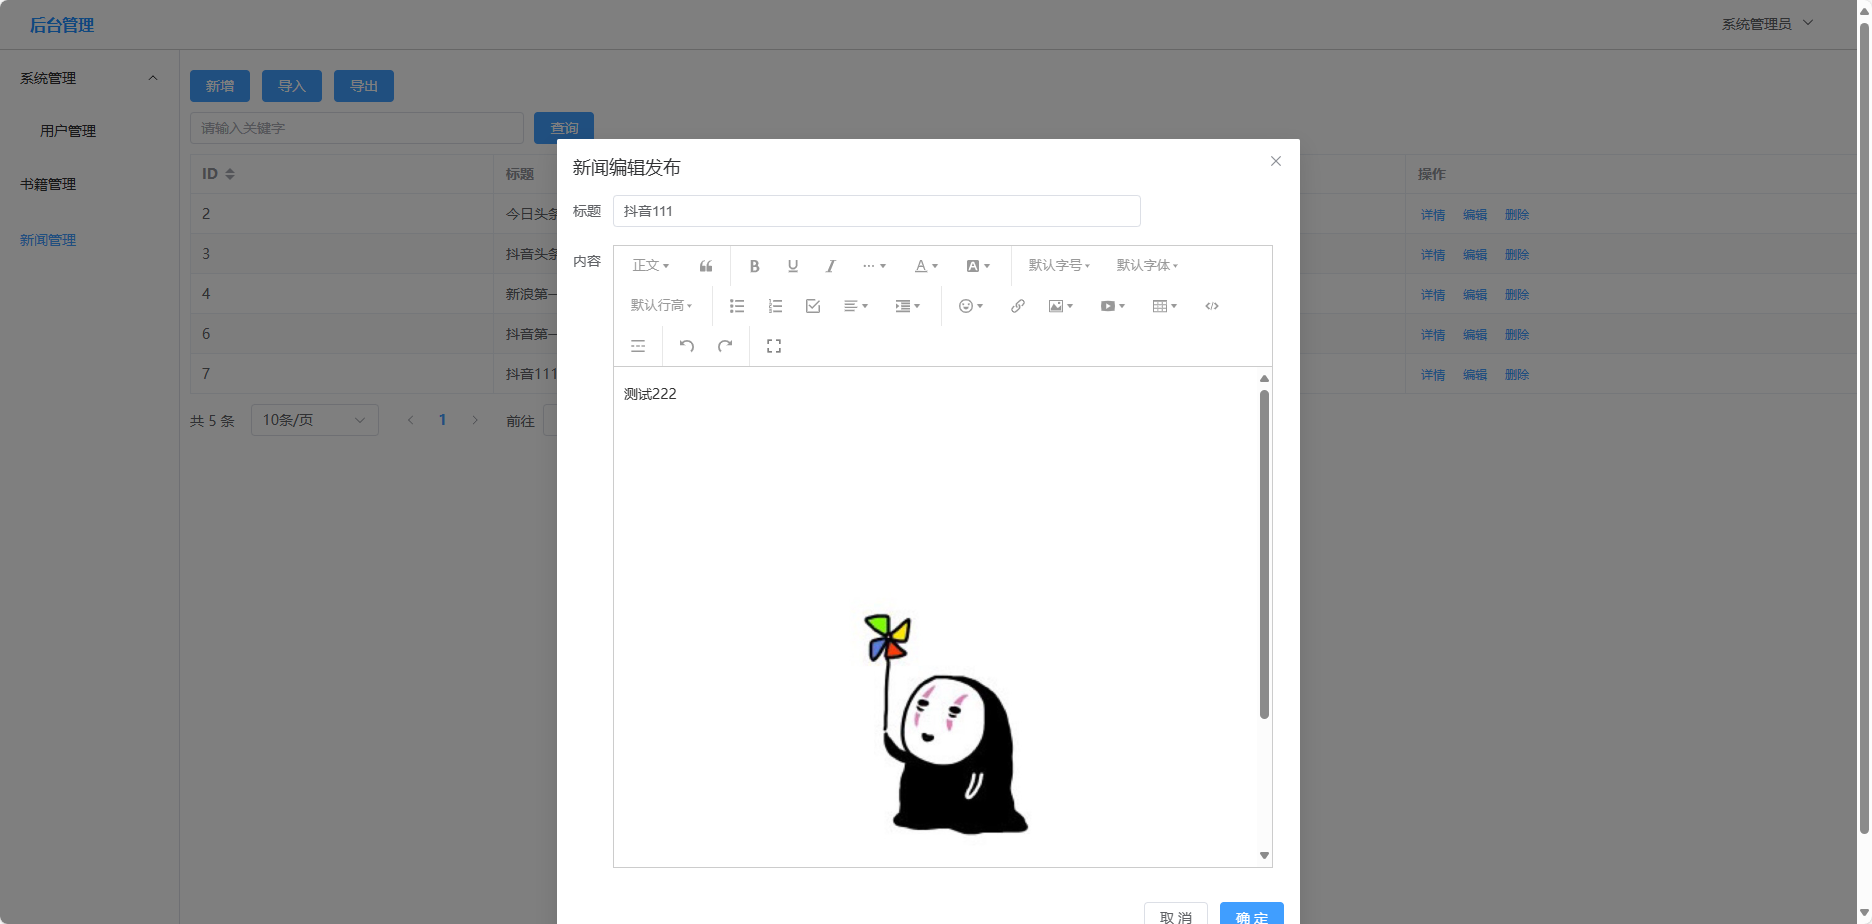
Task: Open the 默认字体 font family dropdown
Action: click(1147, 265)
